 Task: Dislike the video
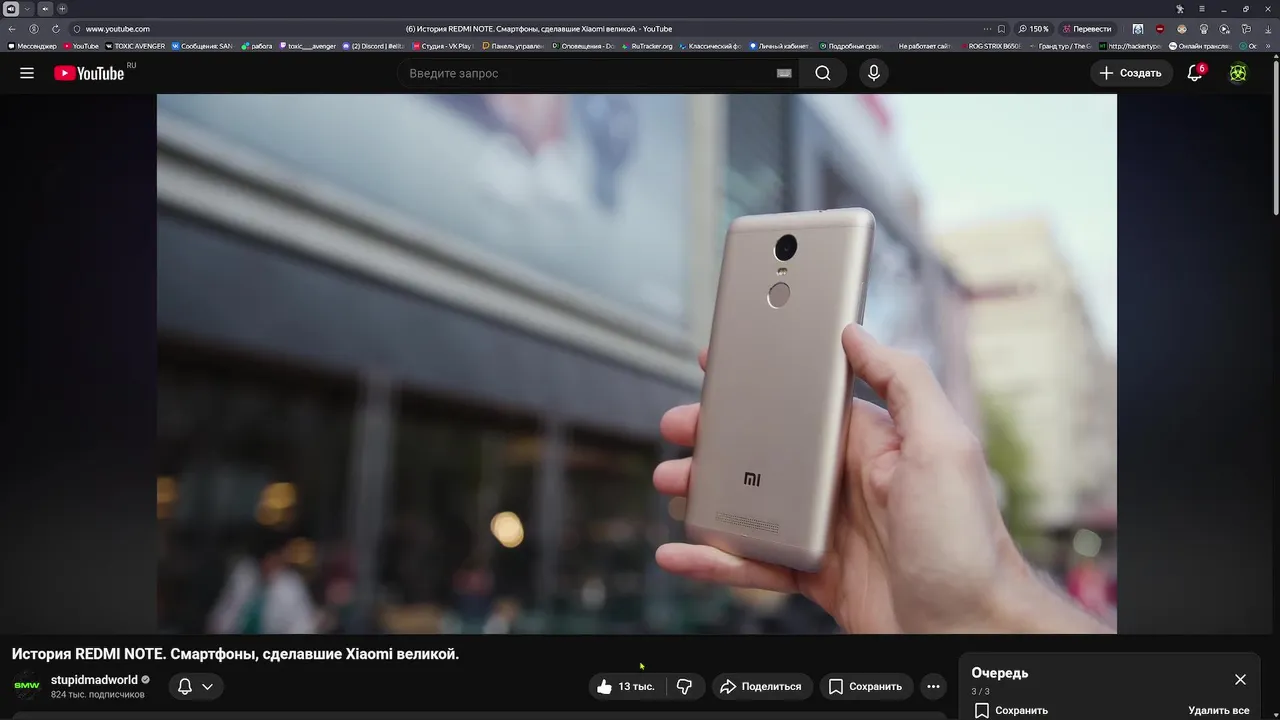tap(685, 687)
